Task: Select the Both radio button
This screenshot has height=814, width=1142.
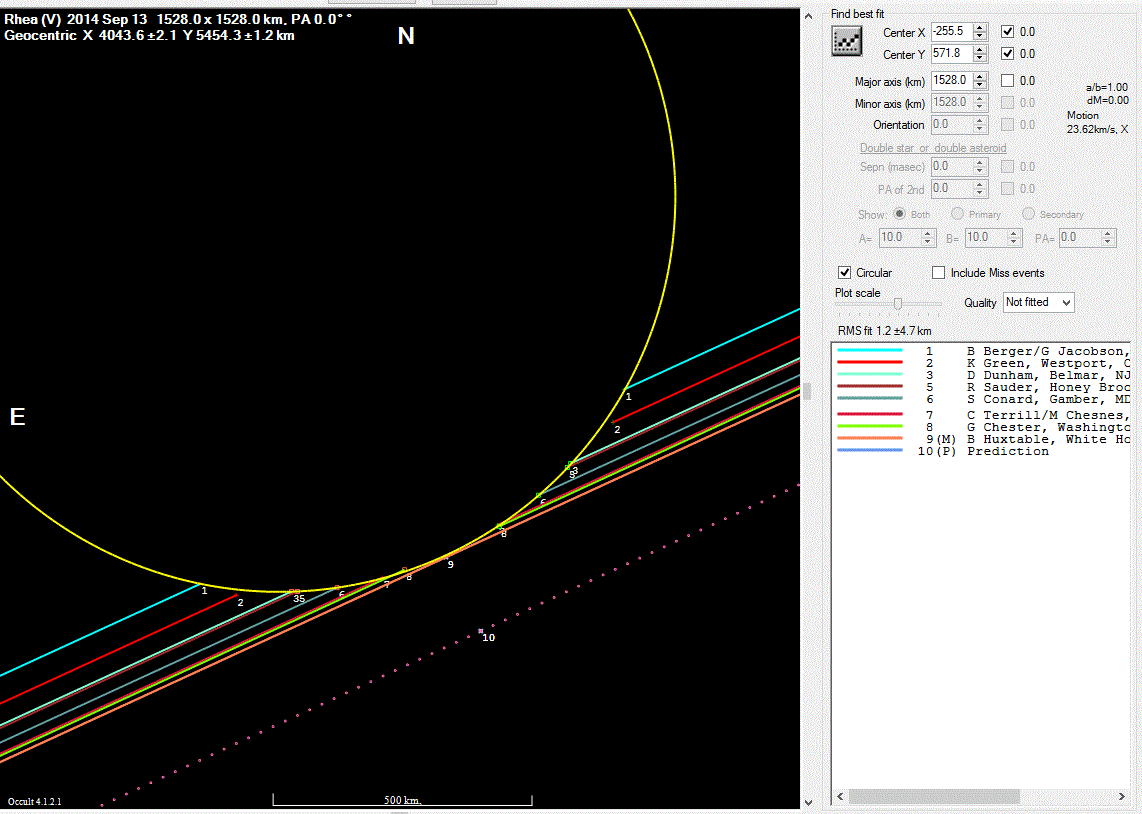Action: pos(899,213)
